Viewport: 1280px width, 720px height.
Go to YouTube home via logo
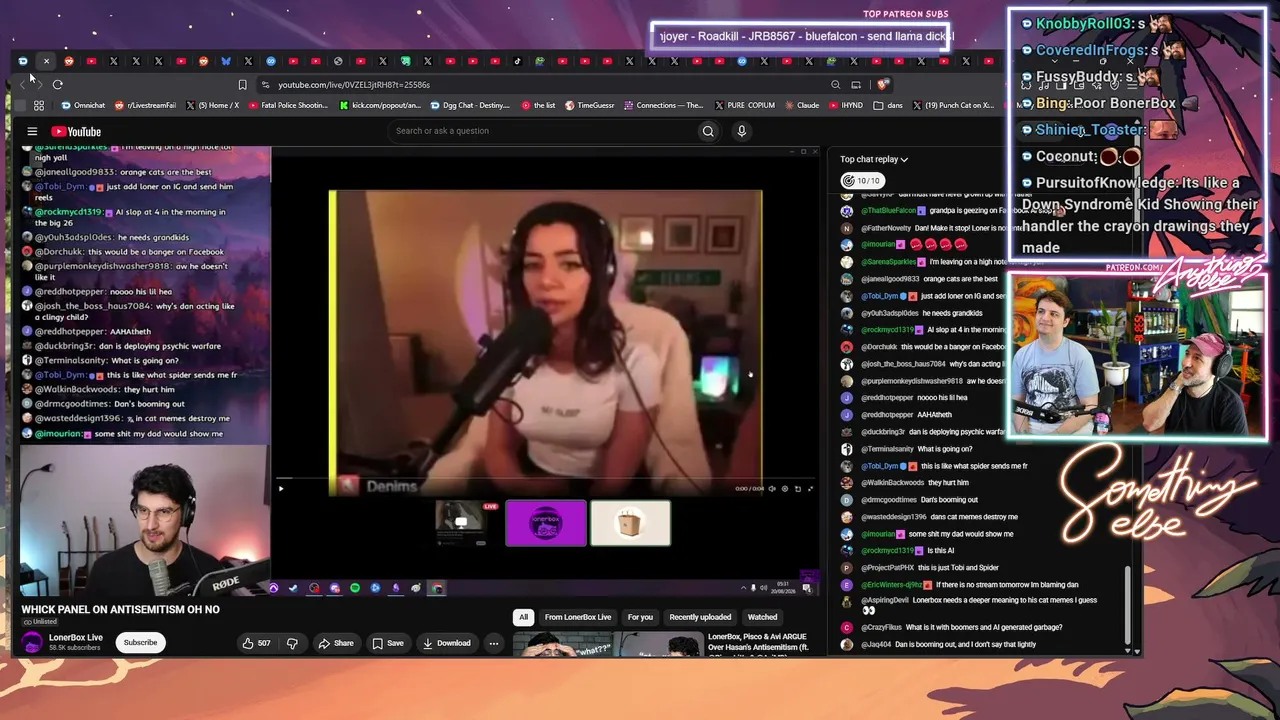pyautogui.click(x=76, y=131)
